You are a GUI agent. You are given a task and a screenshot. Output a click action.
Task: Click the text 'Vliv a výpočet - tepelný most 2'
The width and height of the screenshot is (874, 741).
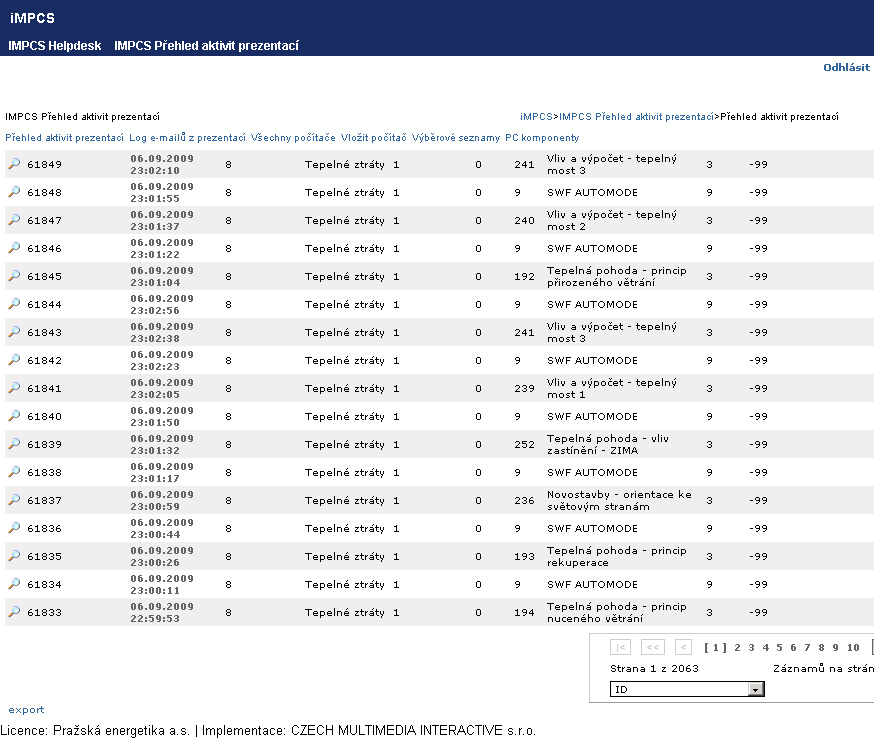coord(611,220)
